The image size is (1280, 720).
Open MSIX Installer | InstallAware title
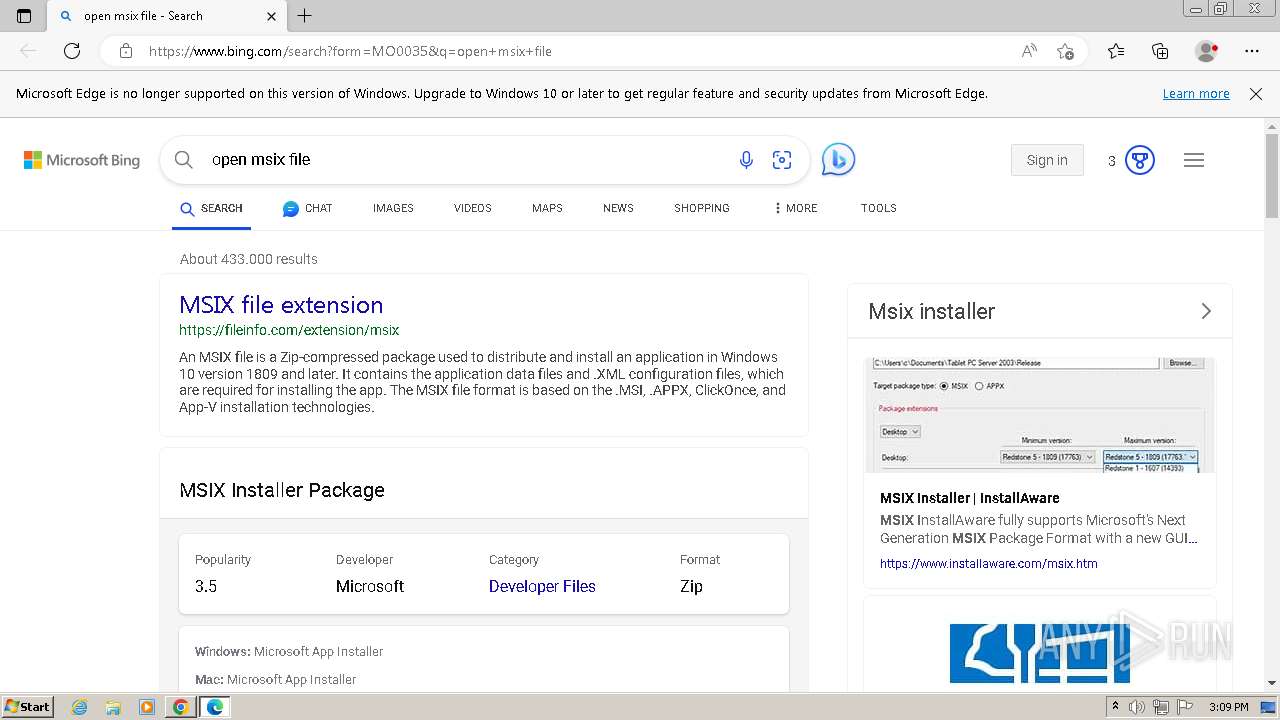(x=970, y=498)
